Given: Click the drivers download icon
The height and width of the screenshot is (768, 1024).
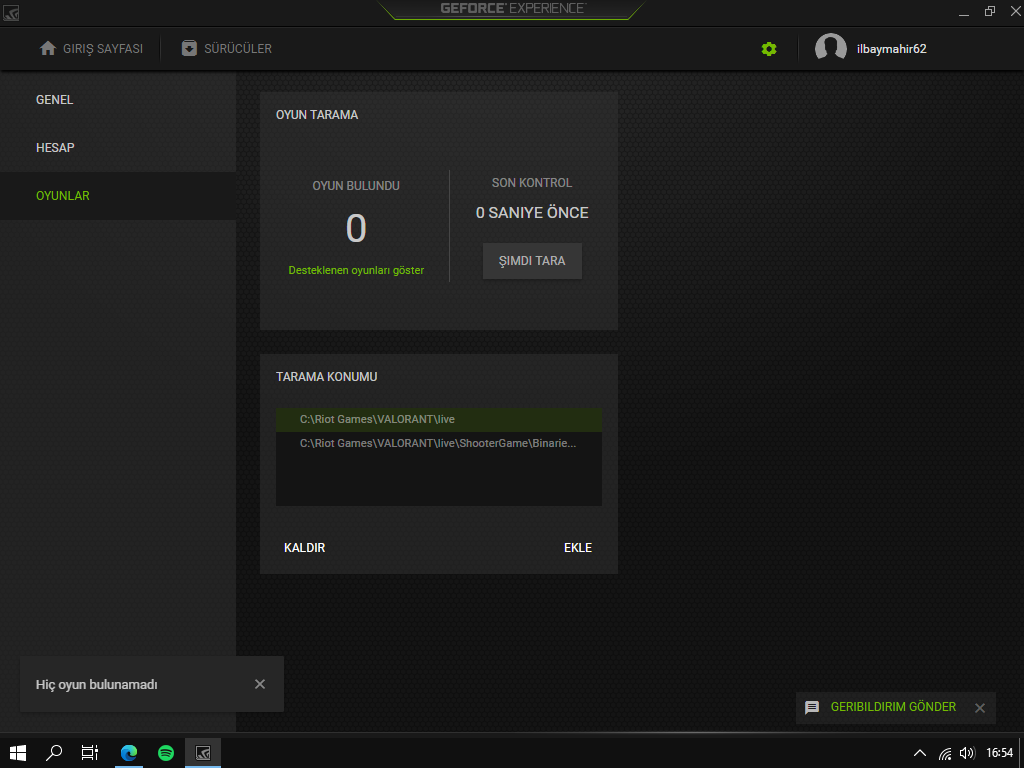Looking at the screenshot, I should click(x=189, y=48).
